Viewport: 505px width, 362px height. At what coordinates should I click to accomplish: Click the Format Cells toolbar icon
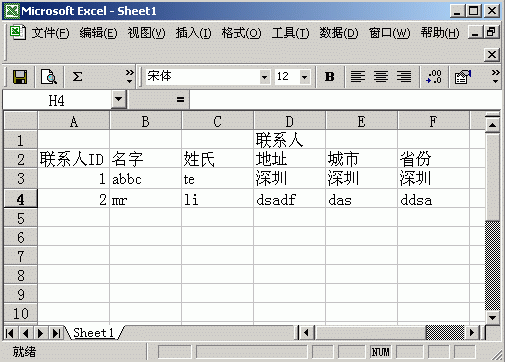[463, 77]
